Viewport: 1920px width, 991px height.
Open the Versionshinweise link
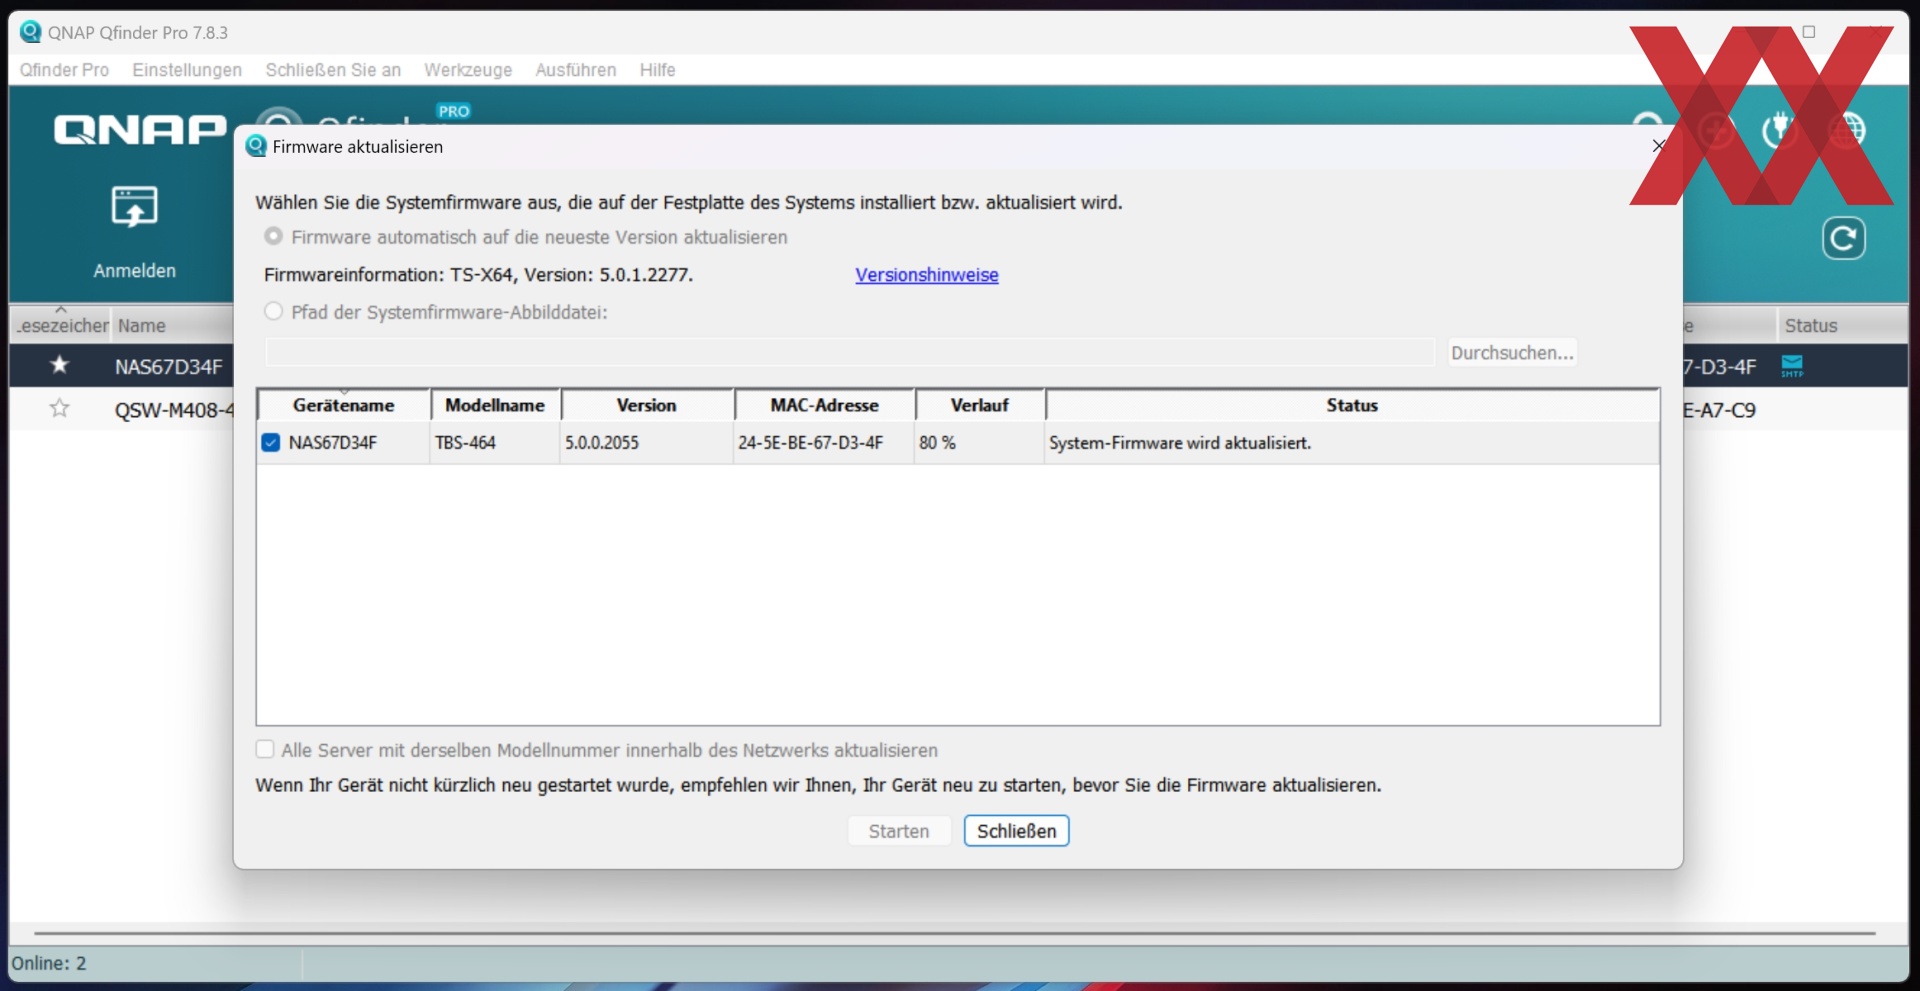927,275
